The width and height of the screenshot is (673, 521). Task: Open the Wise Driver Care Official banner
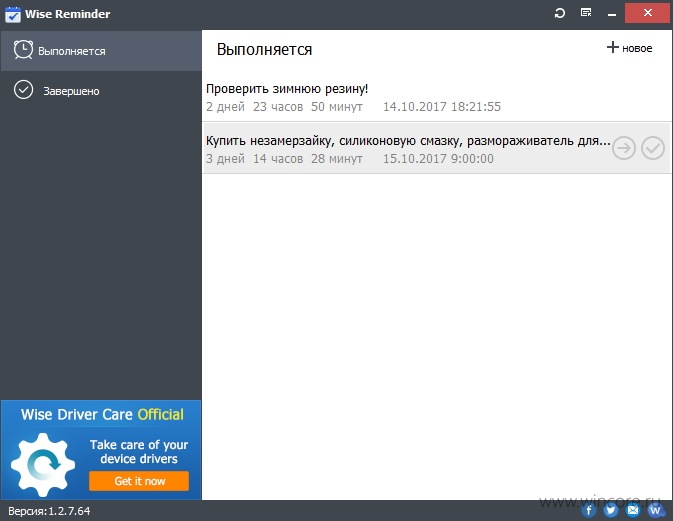tap(101, 450)
